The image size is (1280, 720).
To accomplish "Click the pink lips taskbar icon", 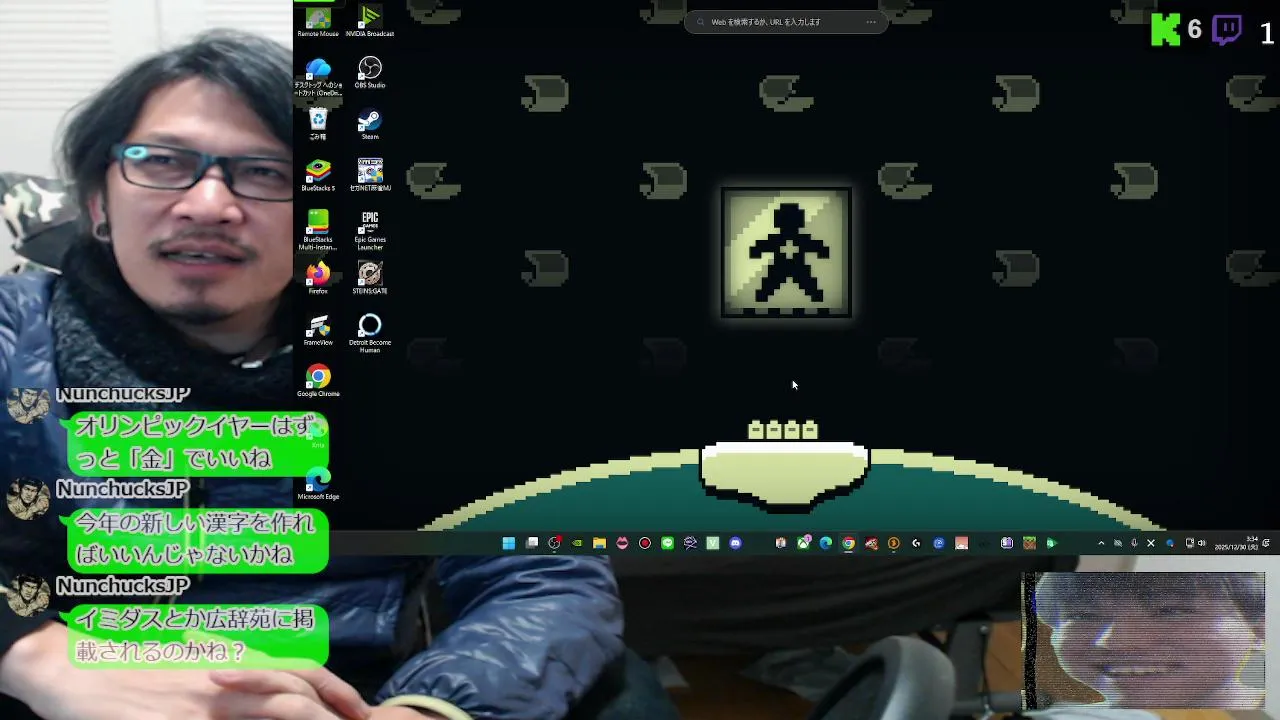I will (x=622, y=543).
